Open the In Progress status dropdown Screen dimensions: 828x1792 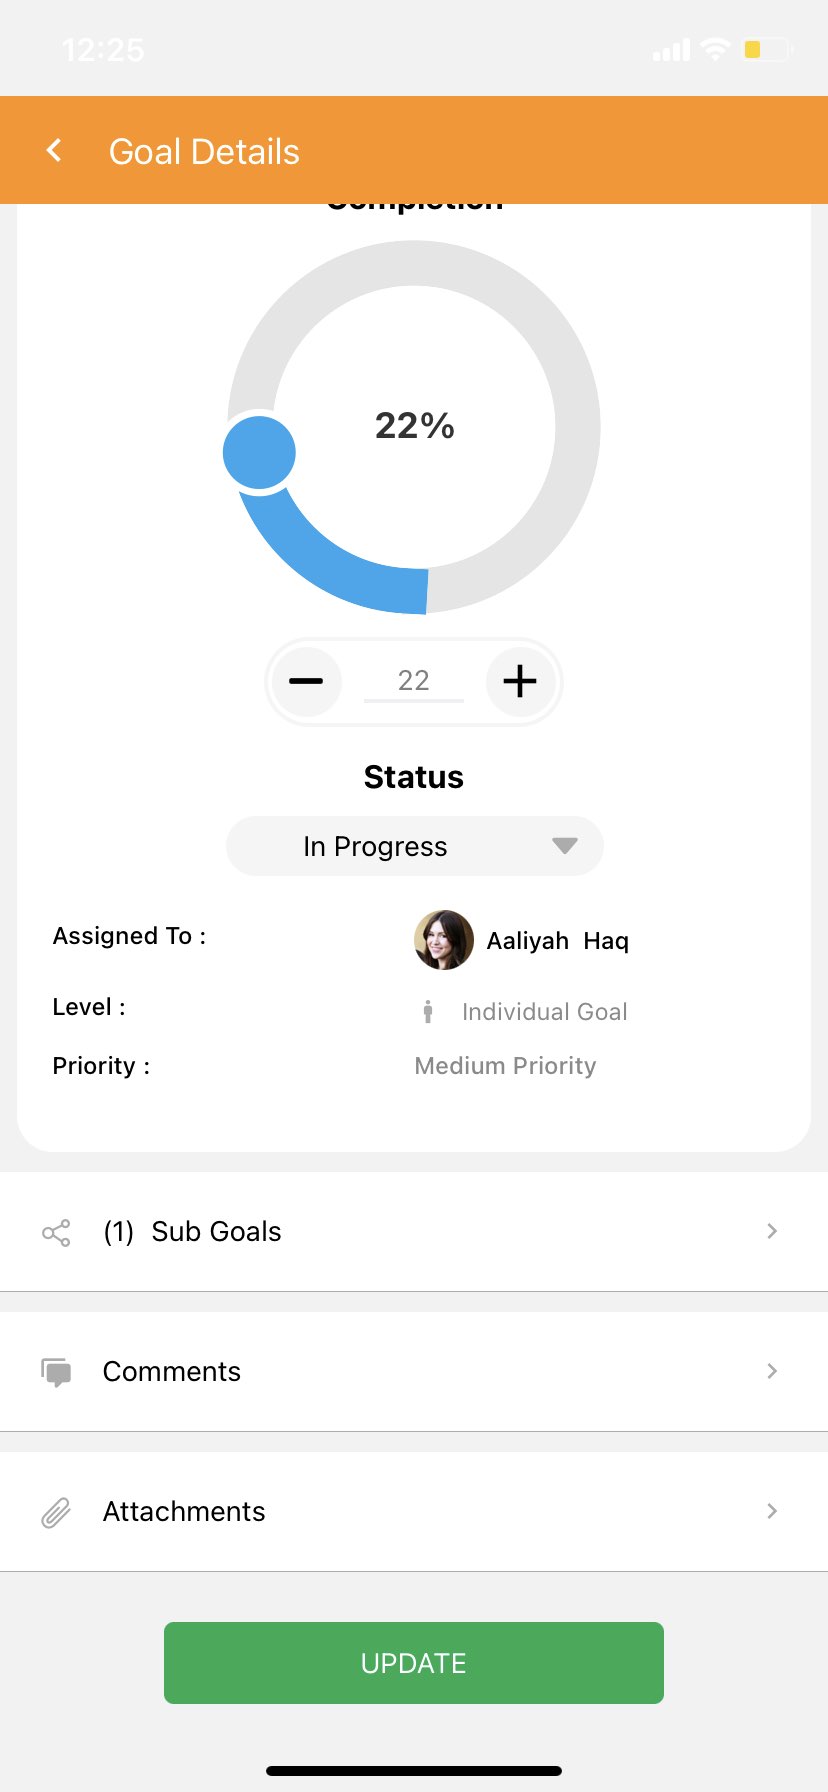(414, 846)
